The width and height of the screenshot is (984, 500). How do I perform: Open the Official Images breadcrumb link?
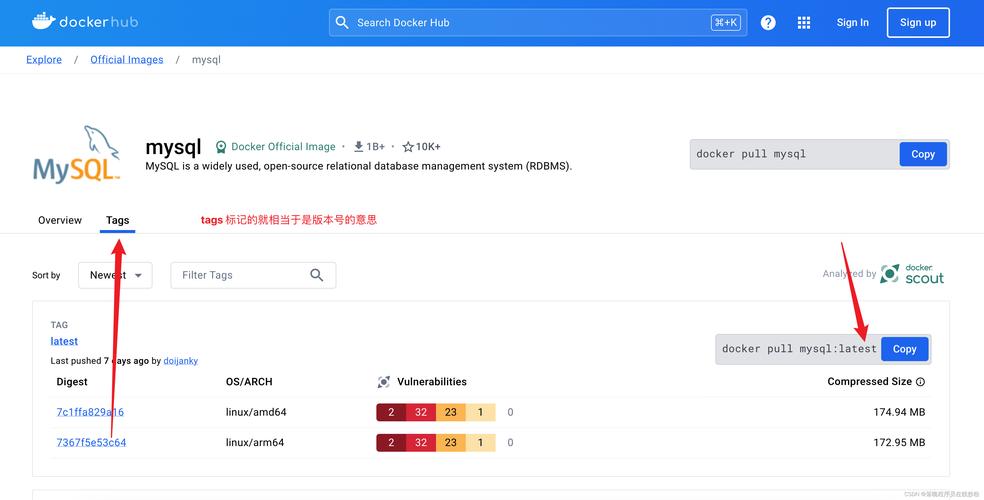coord(127,60)
